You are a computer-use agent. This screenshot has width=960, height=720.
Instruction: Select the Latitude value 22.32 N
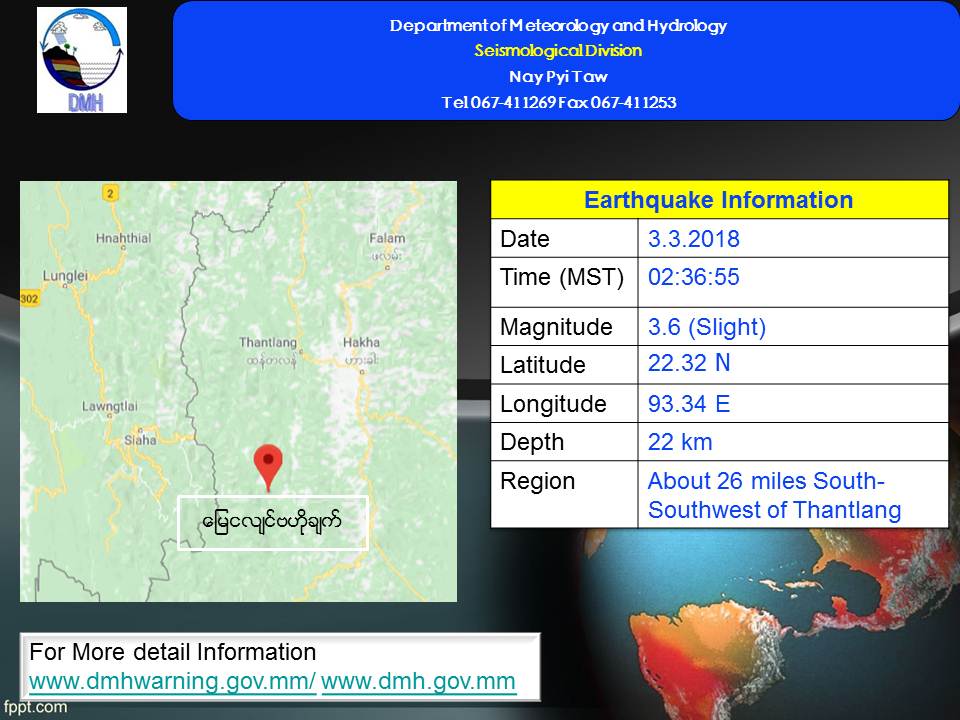(689, 363)
